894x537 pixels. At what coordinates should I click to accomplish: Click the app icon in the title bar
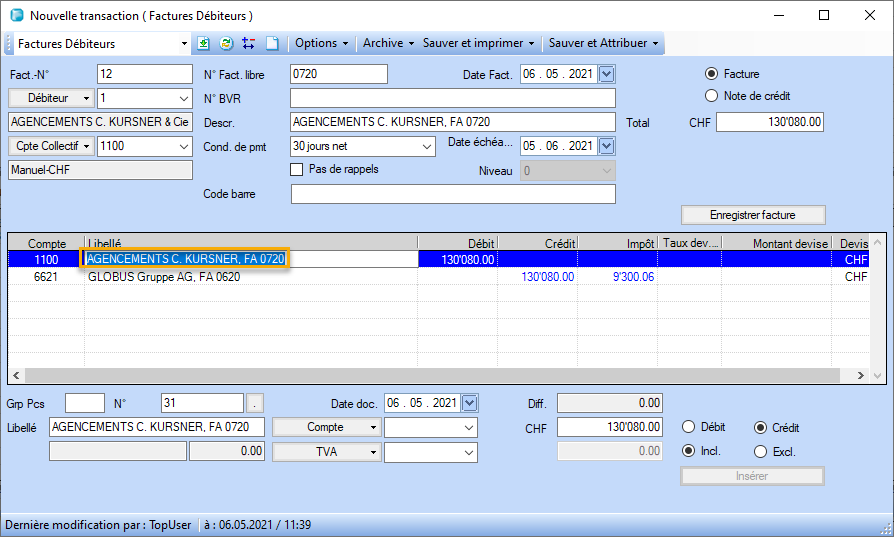(x=15, y=16)
